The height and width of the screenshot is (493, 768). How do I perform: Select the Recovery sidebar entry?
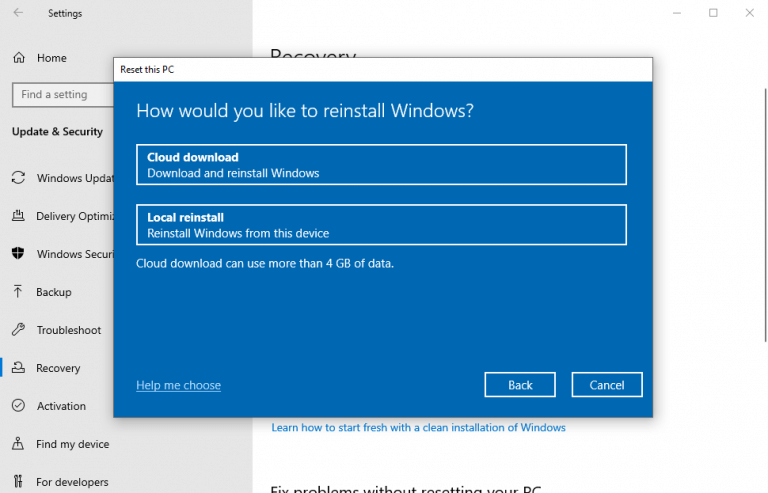pos(58,368)
